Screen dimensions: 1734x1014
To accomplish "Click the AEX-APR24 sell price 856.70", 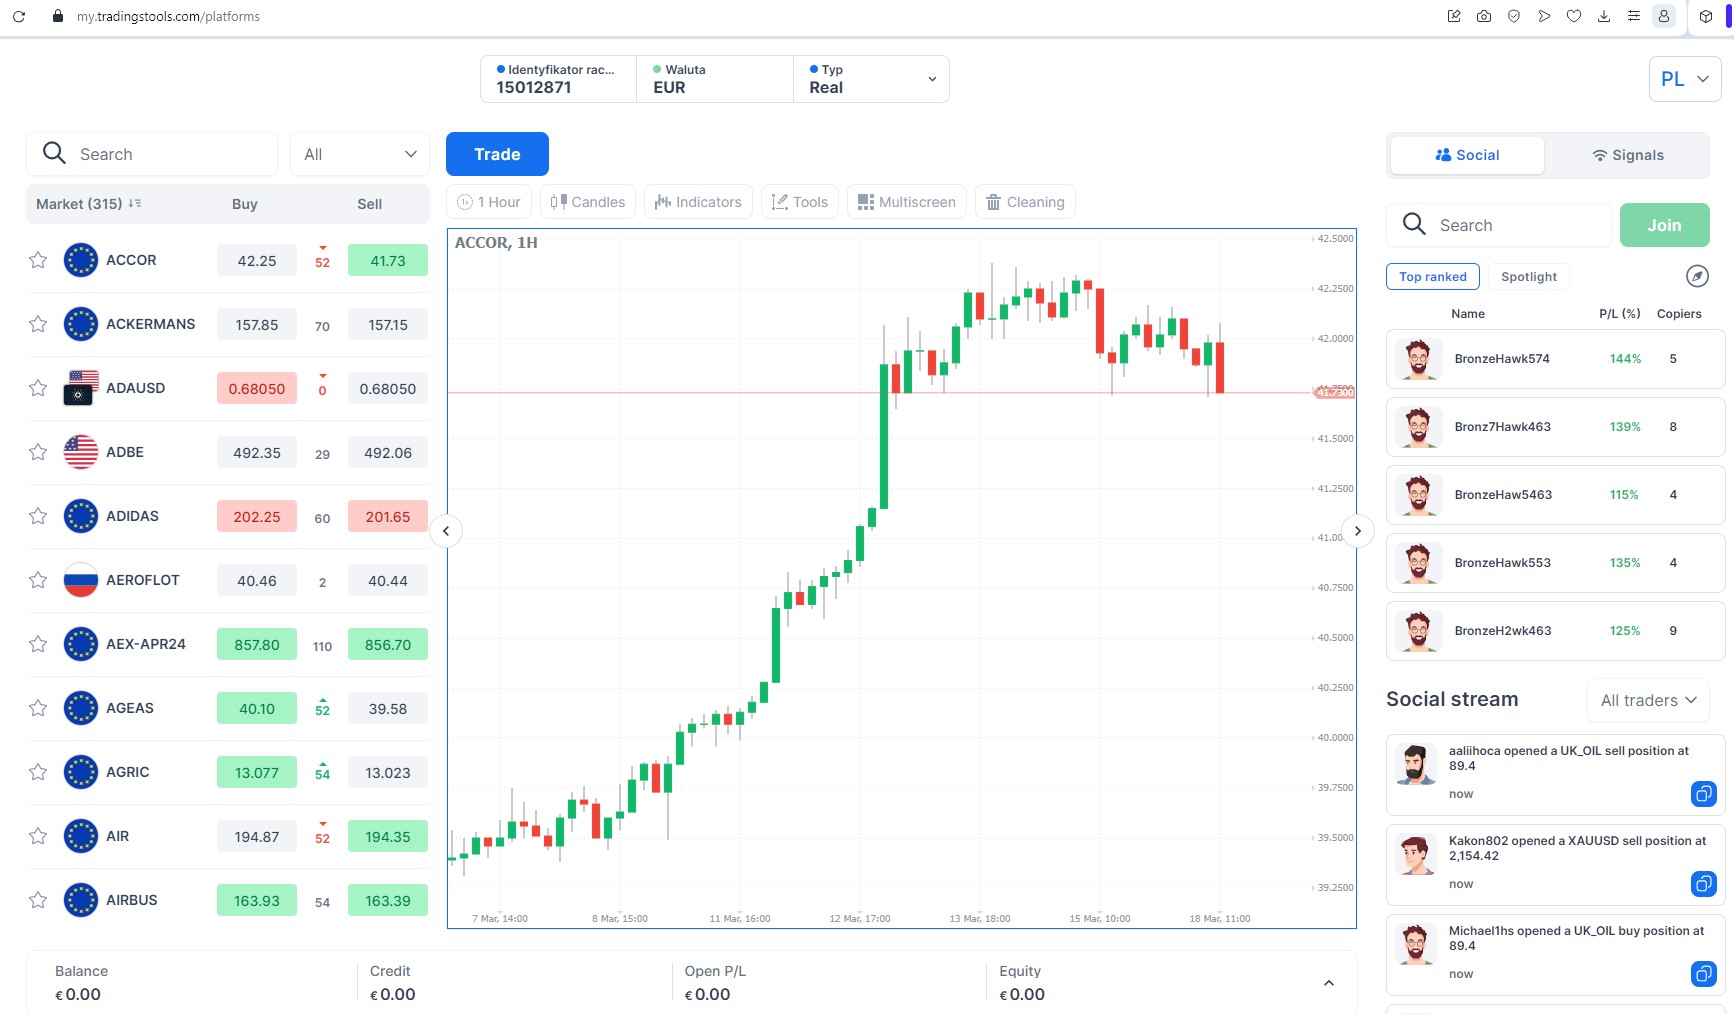I will 388,645.
